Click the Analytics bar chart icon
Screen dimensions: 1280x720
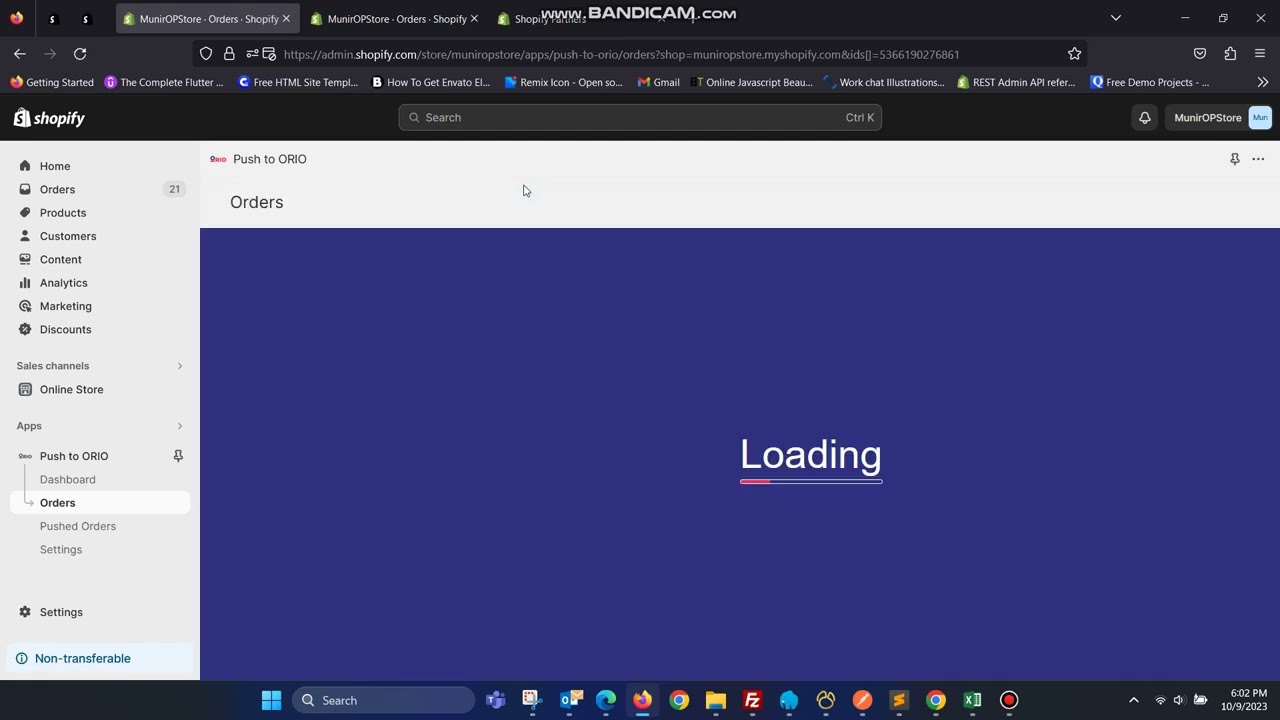25,283
